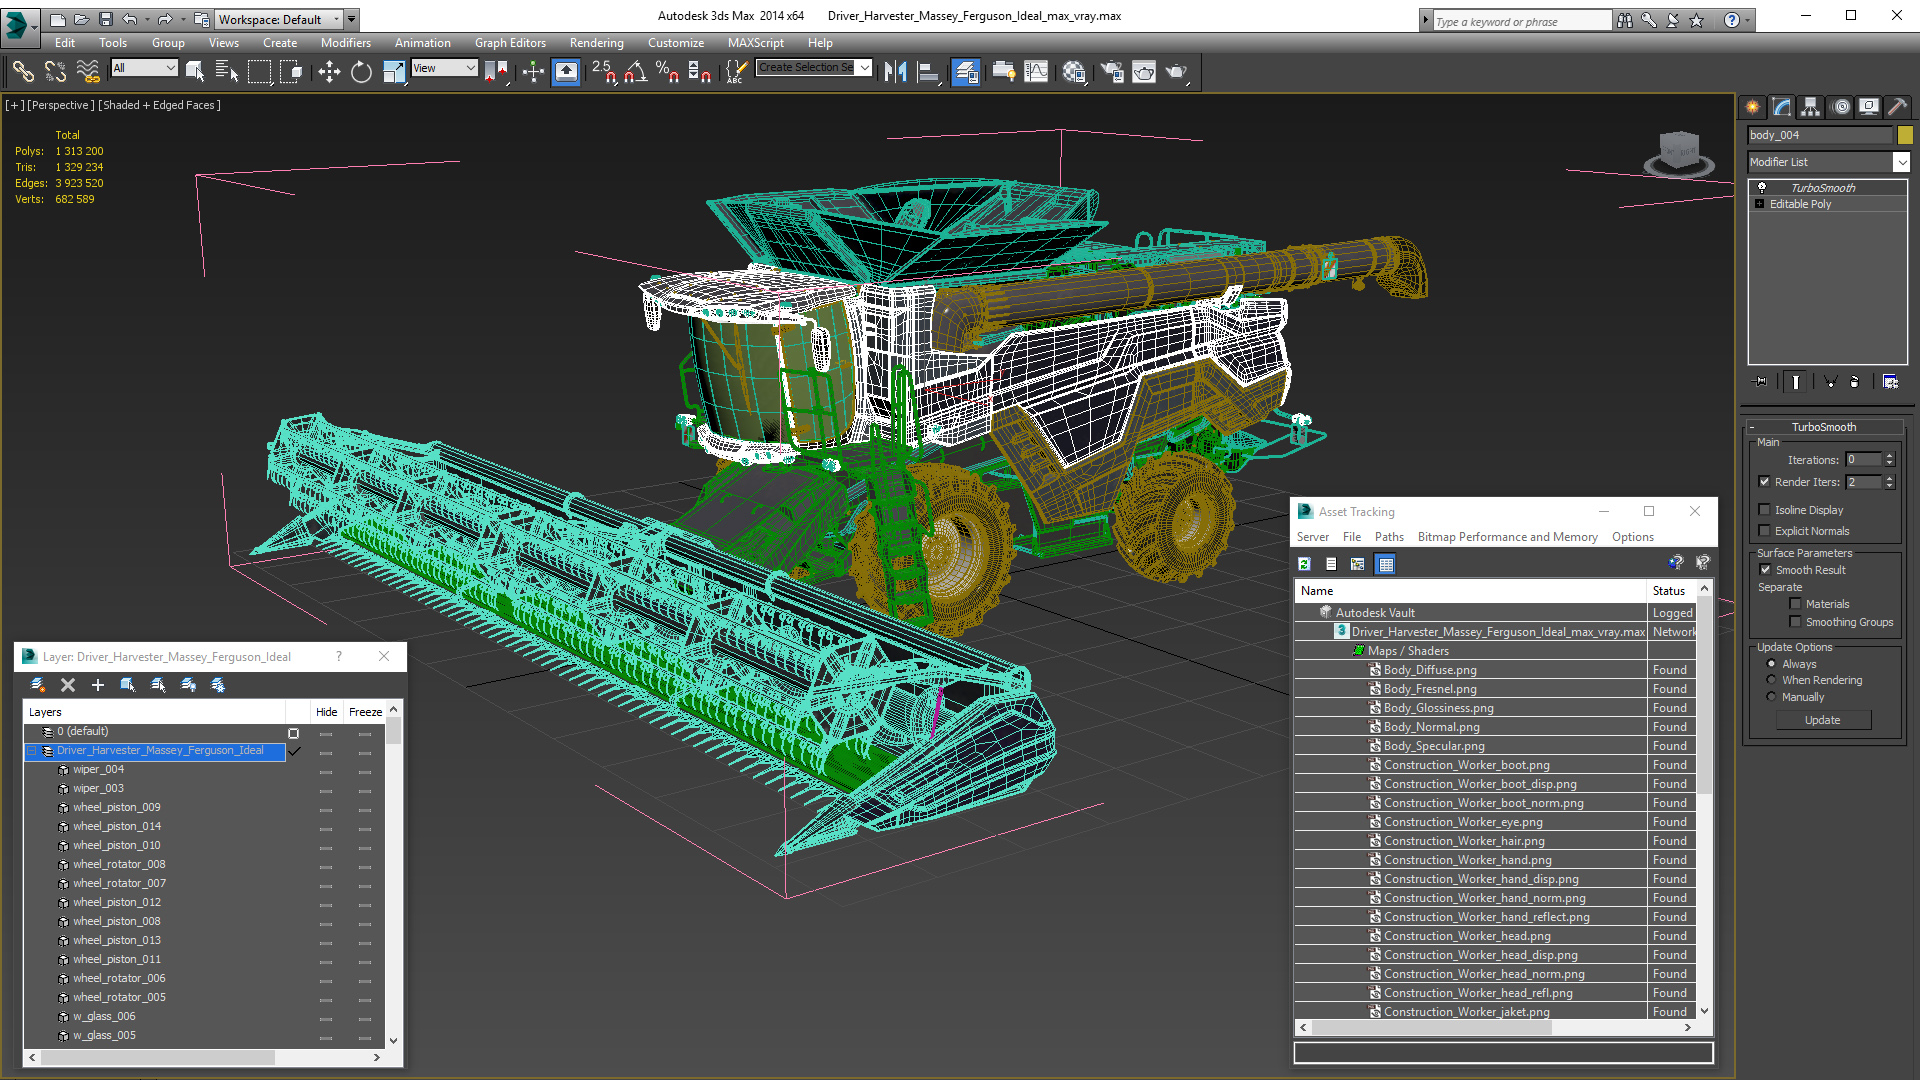Toggle Render Iters checkbox

[x=1765, y=482]
